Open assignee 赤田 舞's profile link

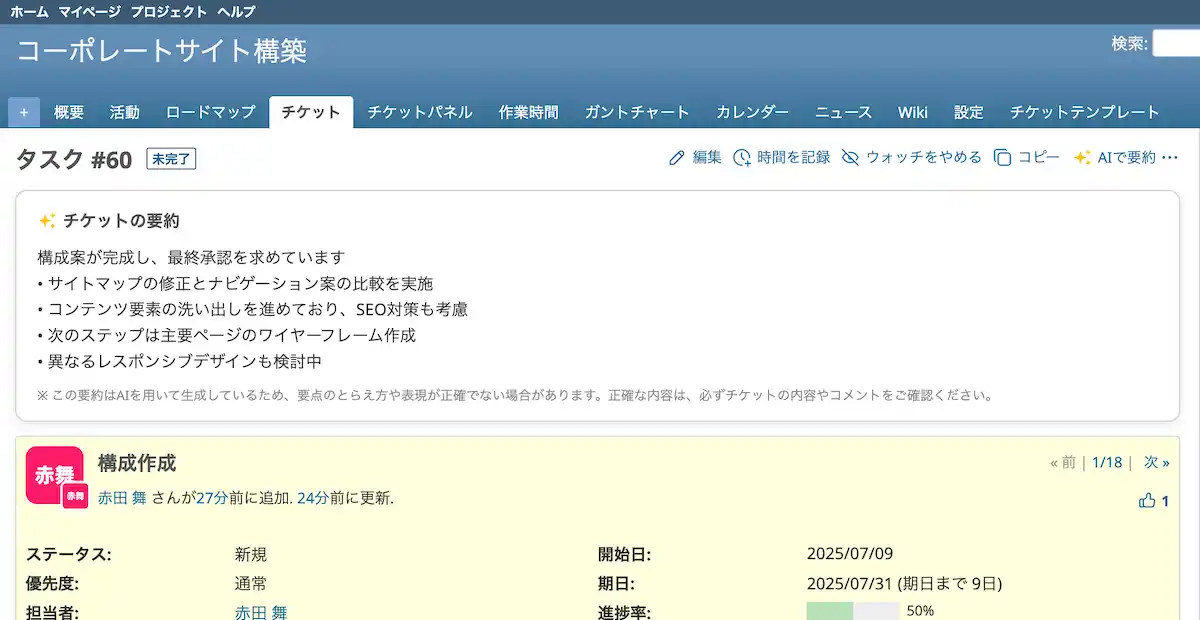(x=260, y=614)
